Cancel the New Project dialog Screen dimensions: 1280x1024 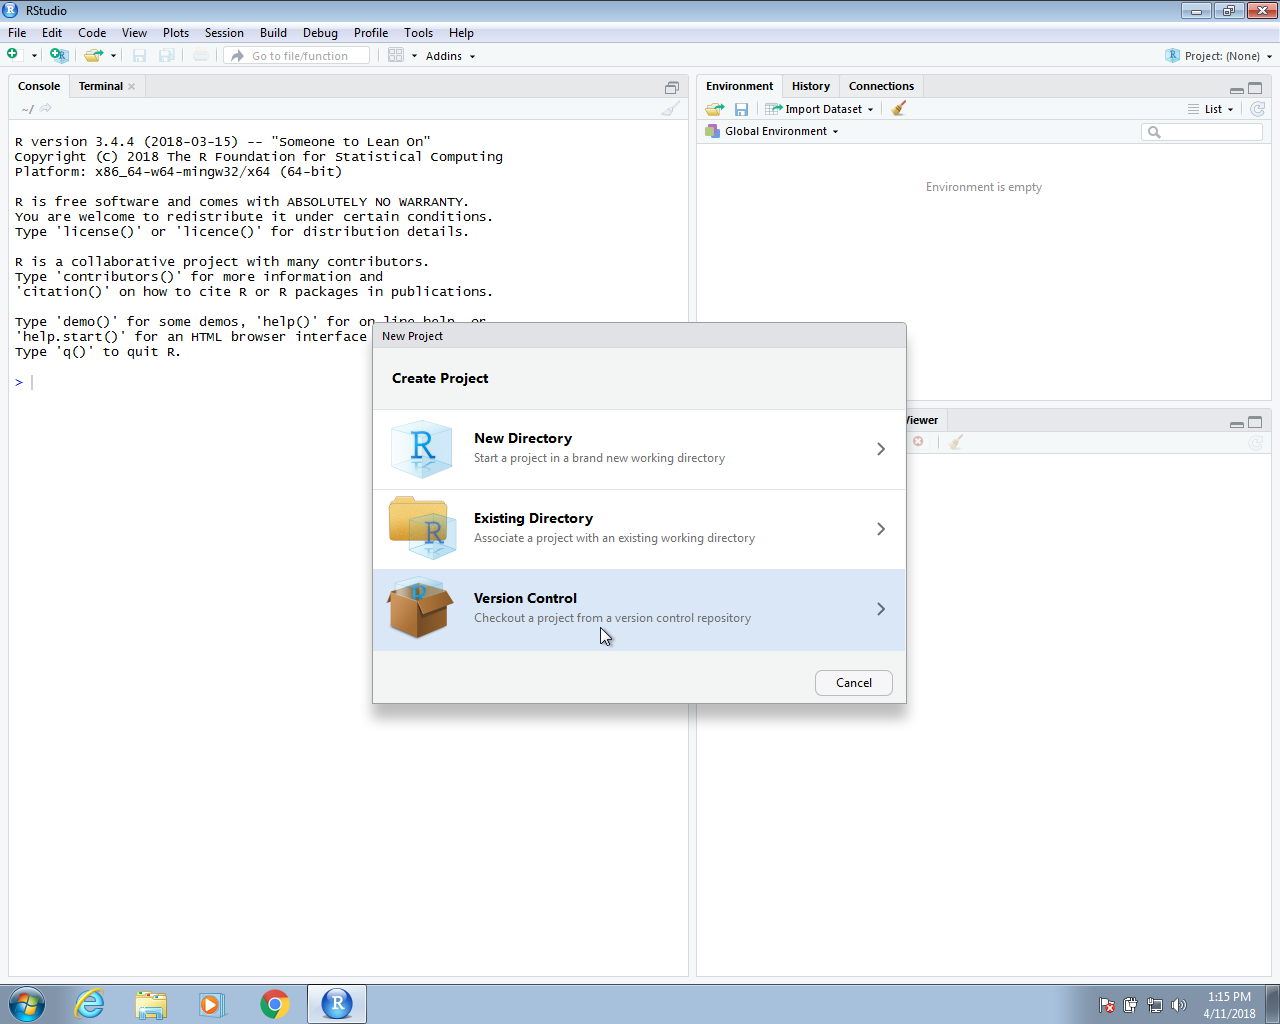coord(854,683)
